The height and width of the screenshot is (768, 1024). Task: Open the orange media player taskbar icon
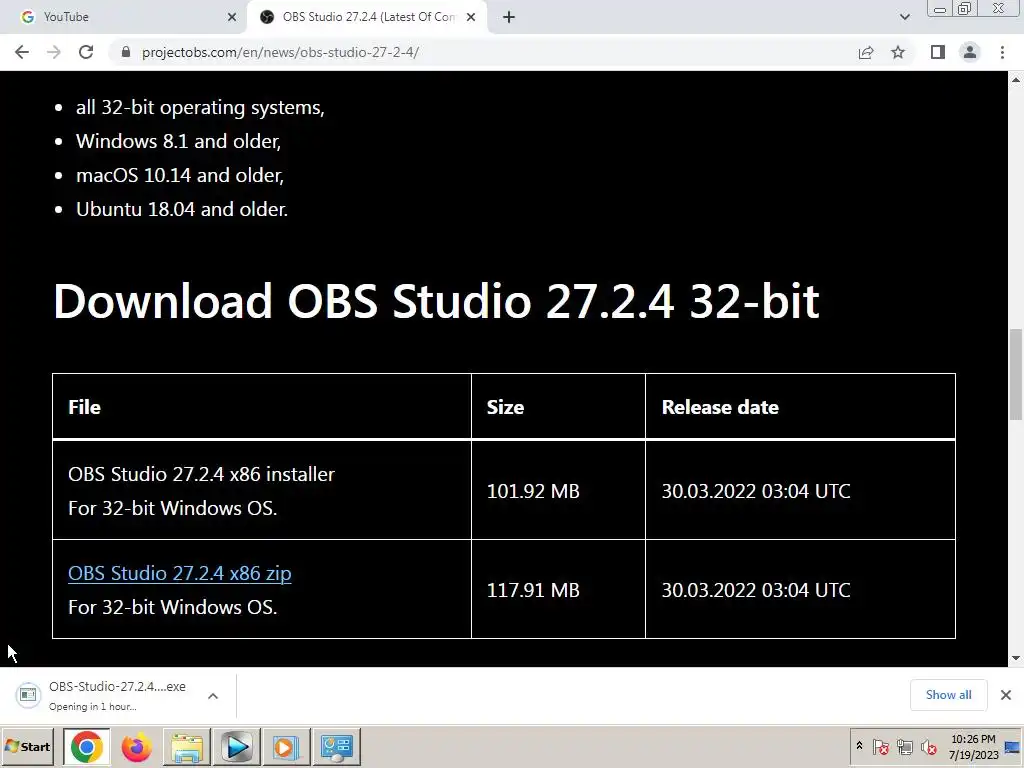click(286, 746)
